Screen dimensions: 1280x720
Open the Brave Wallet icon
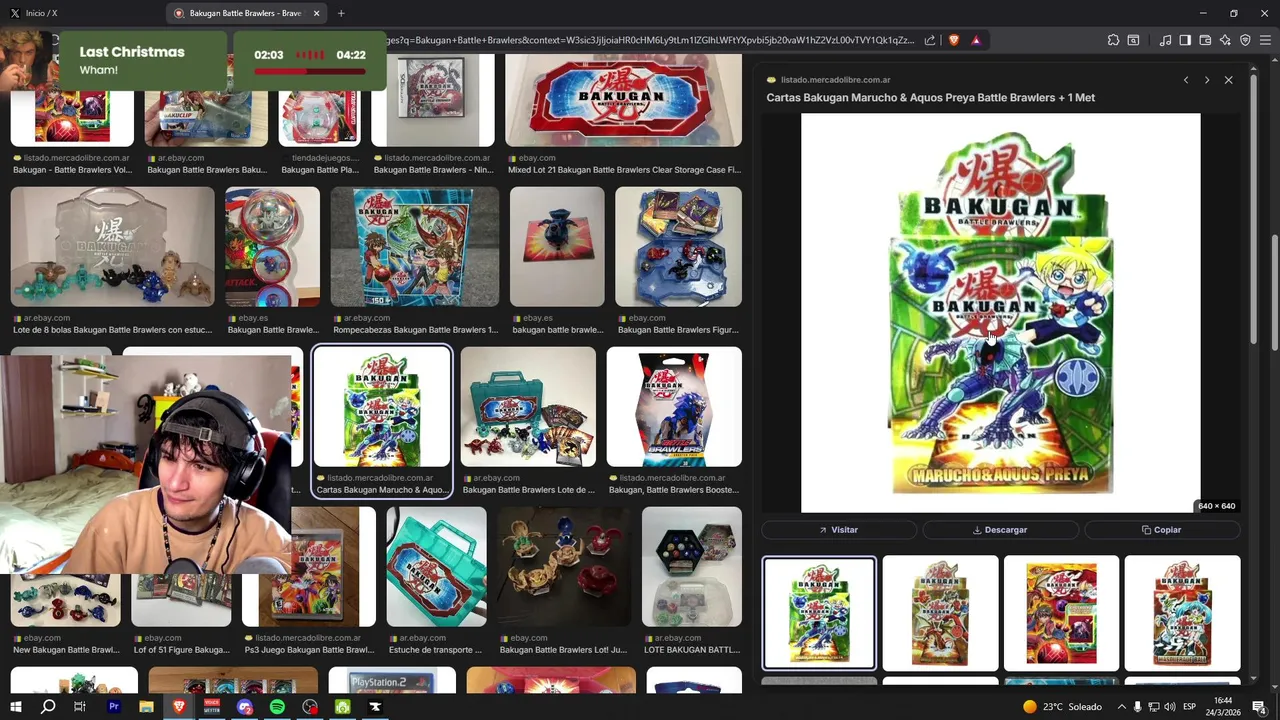coord(1205,40)
